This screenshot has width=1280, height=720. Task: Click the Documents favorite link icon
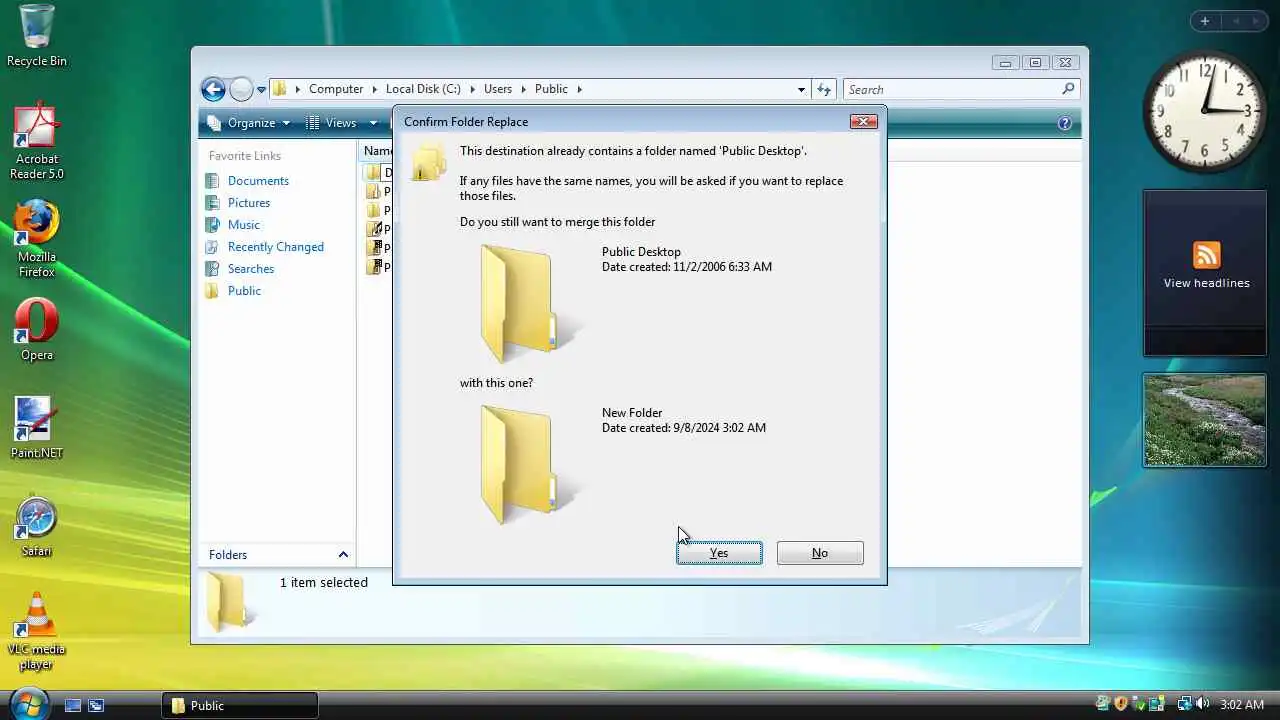pyautogui.click(x=212, y=181)
